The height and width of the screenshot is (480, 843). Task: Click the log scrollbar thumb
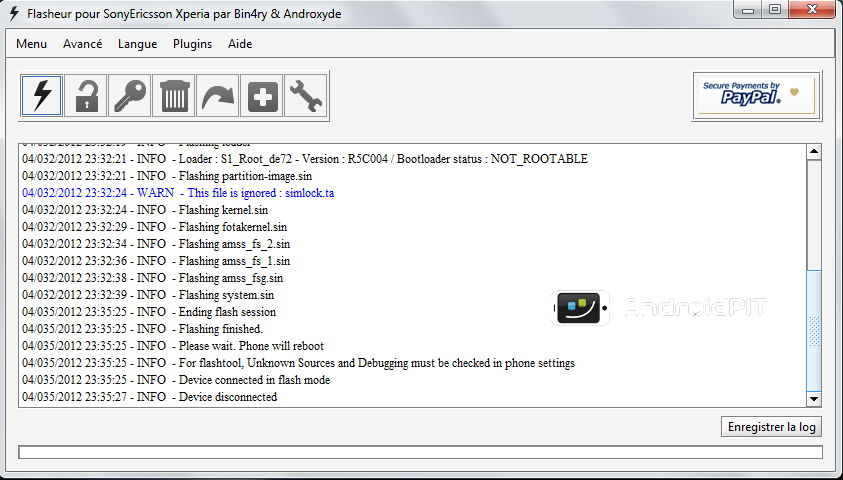[x=814, y=331]
